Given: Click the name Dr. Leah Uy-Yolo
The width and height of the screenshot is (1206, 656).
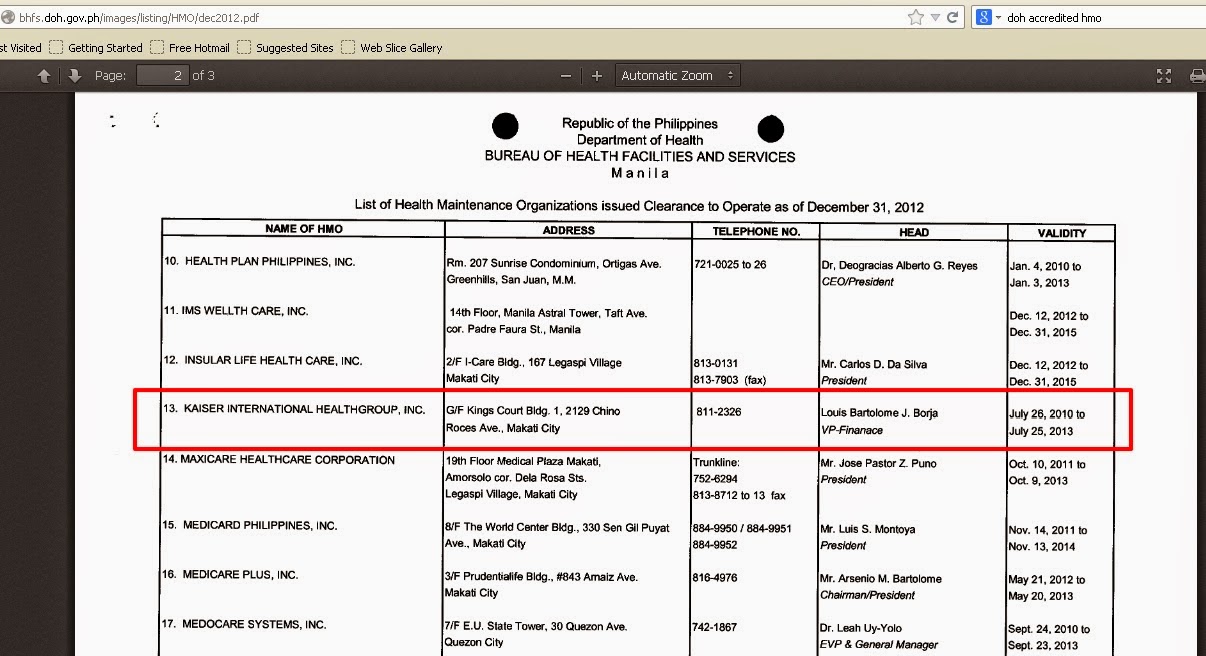Looking at the screenshot, I should [861, 628].
